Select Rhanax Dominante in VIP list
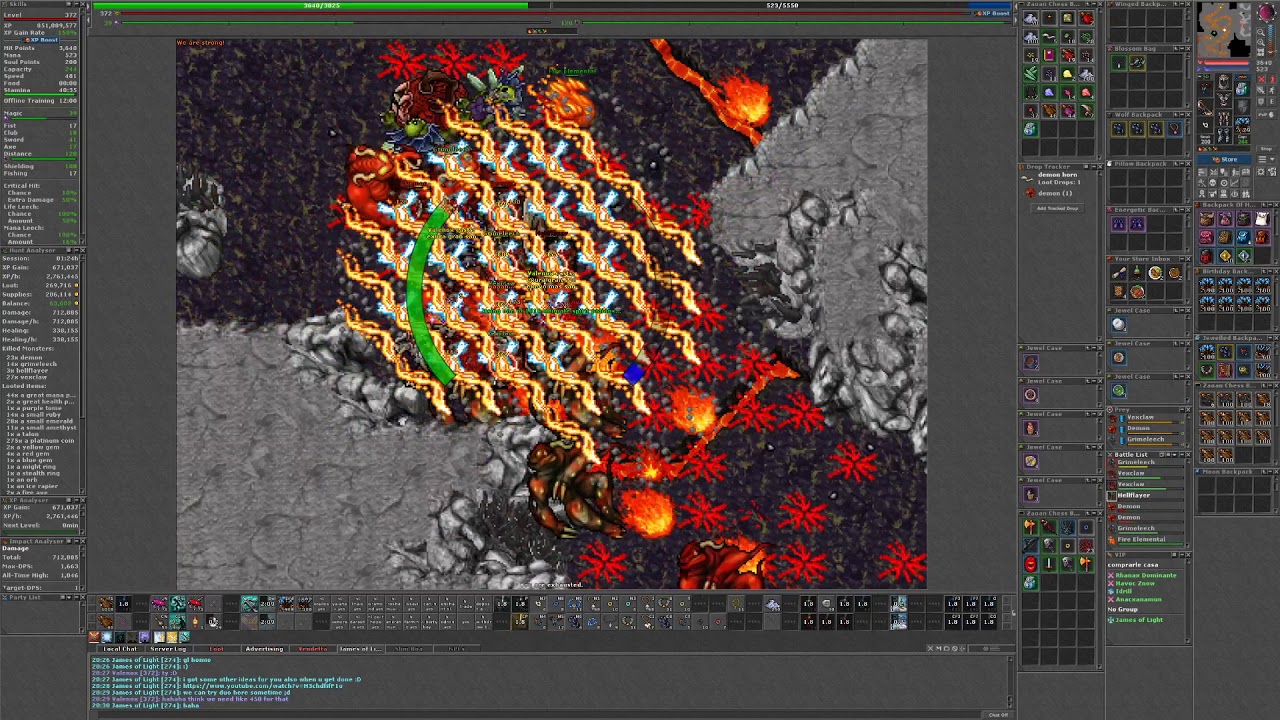Screen dimensions: 1280x720 tap(1146, 575)
